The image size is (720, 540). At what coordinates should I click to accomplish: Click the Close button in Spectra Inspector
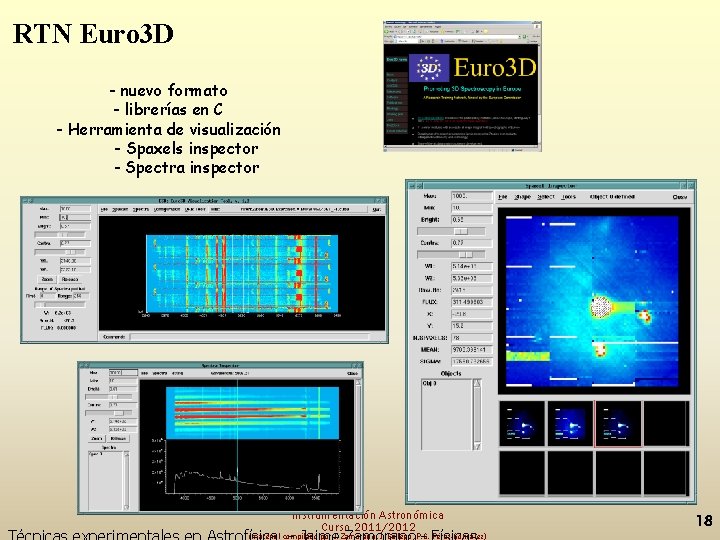coord(352,373)
